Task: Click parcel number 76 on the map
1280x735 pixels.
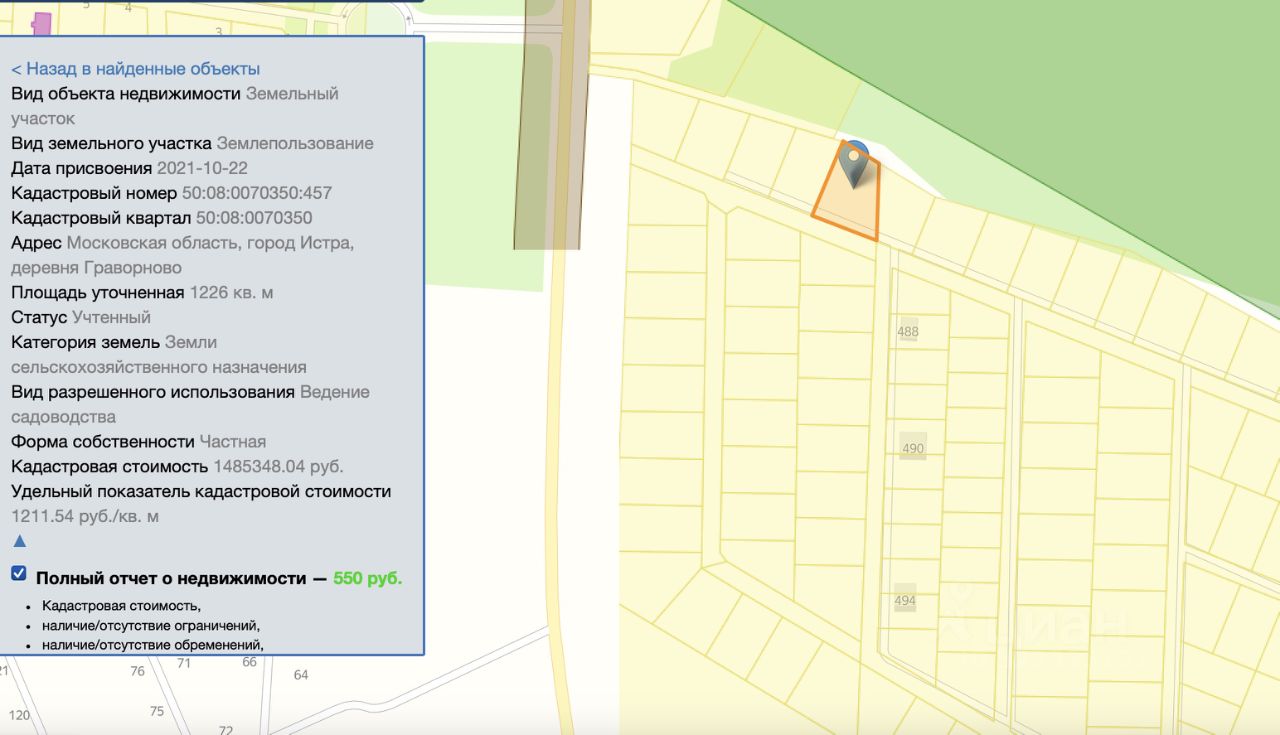Action: click(138, 671)
